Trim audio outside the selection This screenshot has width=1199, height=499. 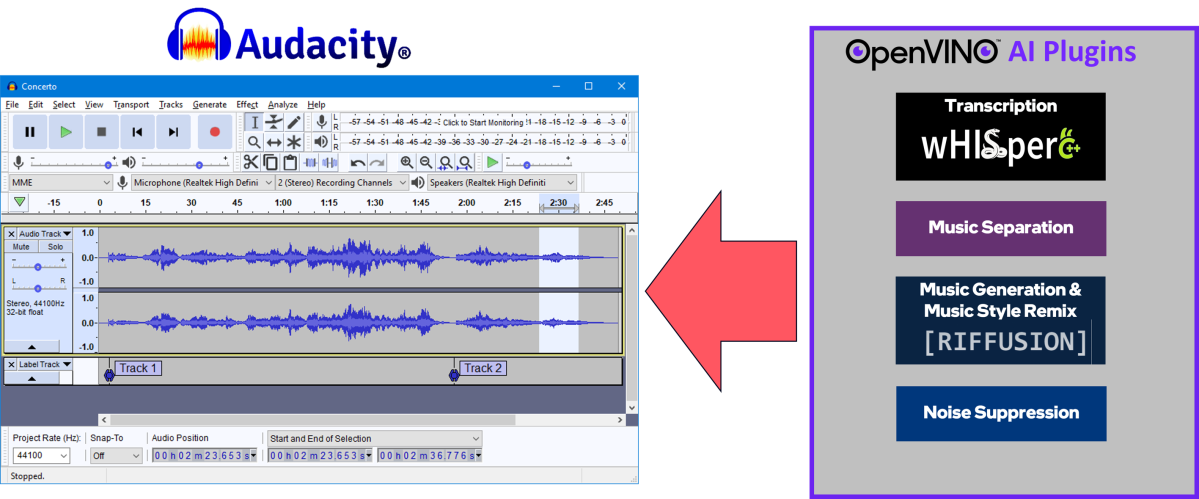(310, 162)
